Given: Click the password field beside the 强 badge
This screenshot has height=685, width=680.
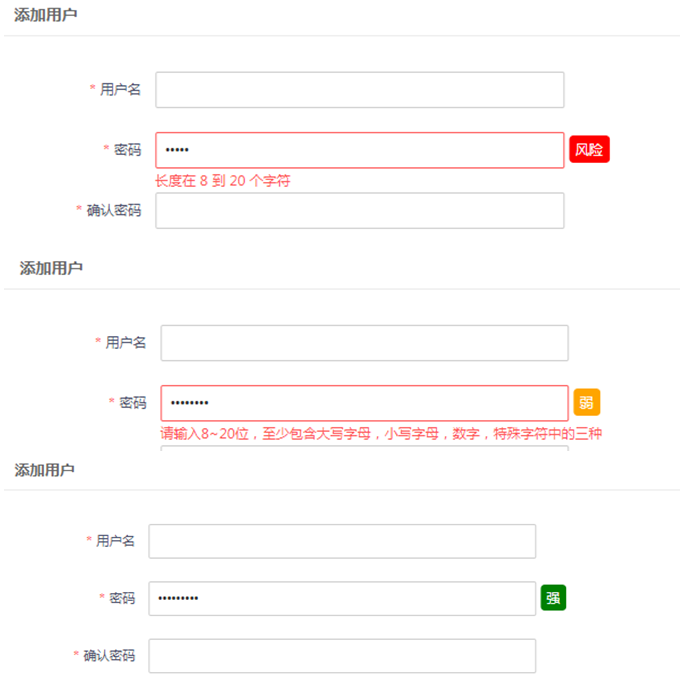Looking at the screenshot, I should tap(342, 598).
